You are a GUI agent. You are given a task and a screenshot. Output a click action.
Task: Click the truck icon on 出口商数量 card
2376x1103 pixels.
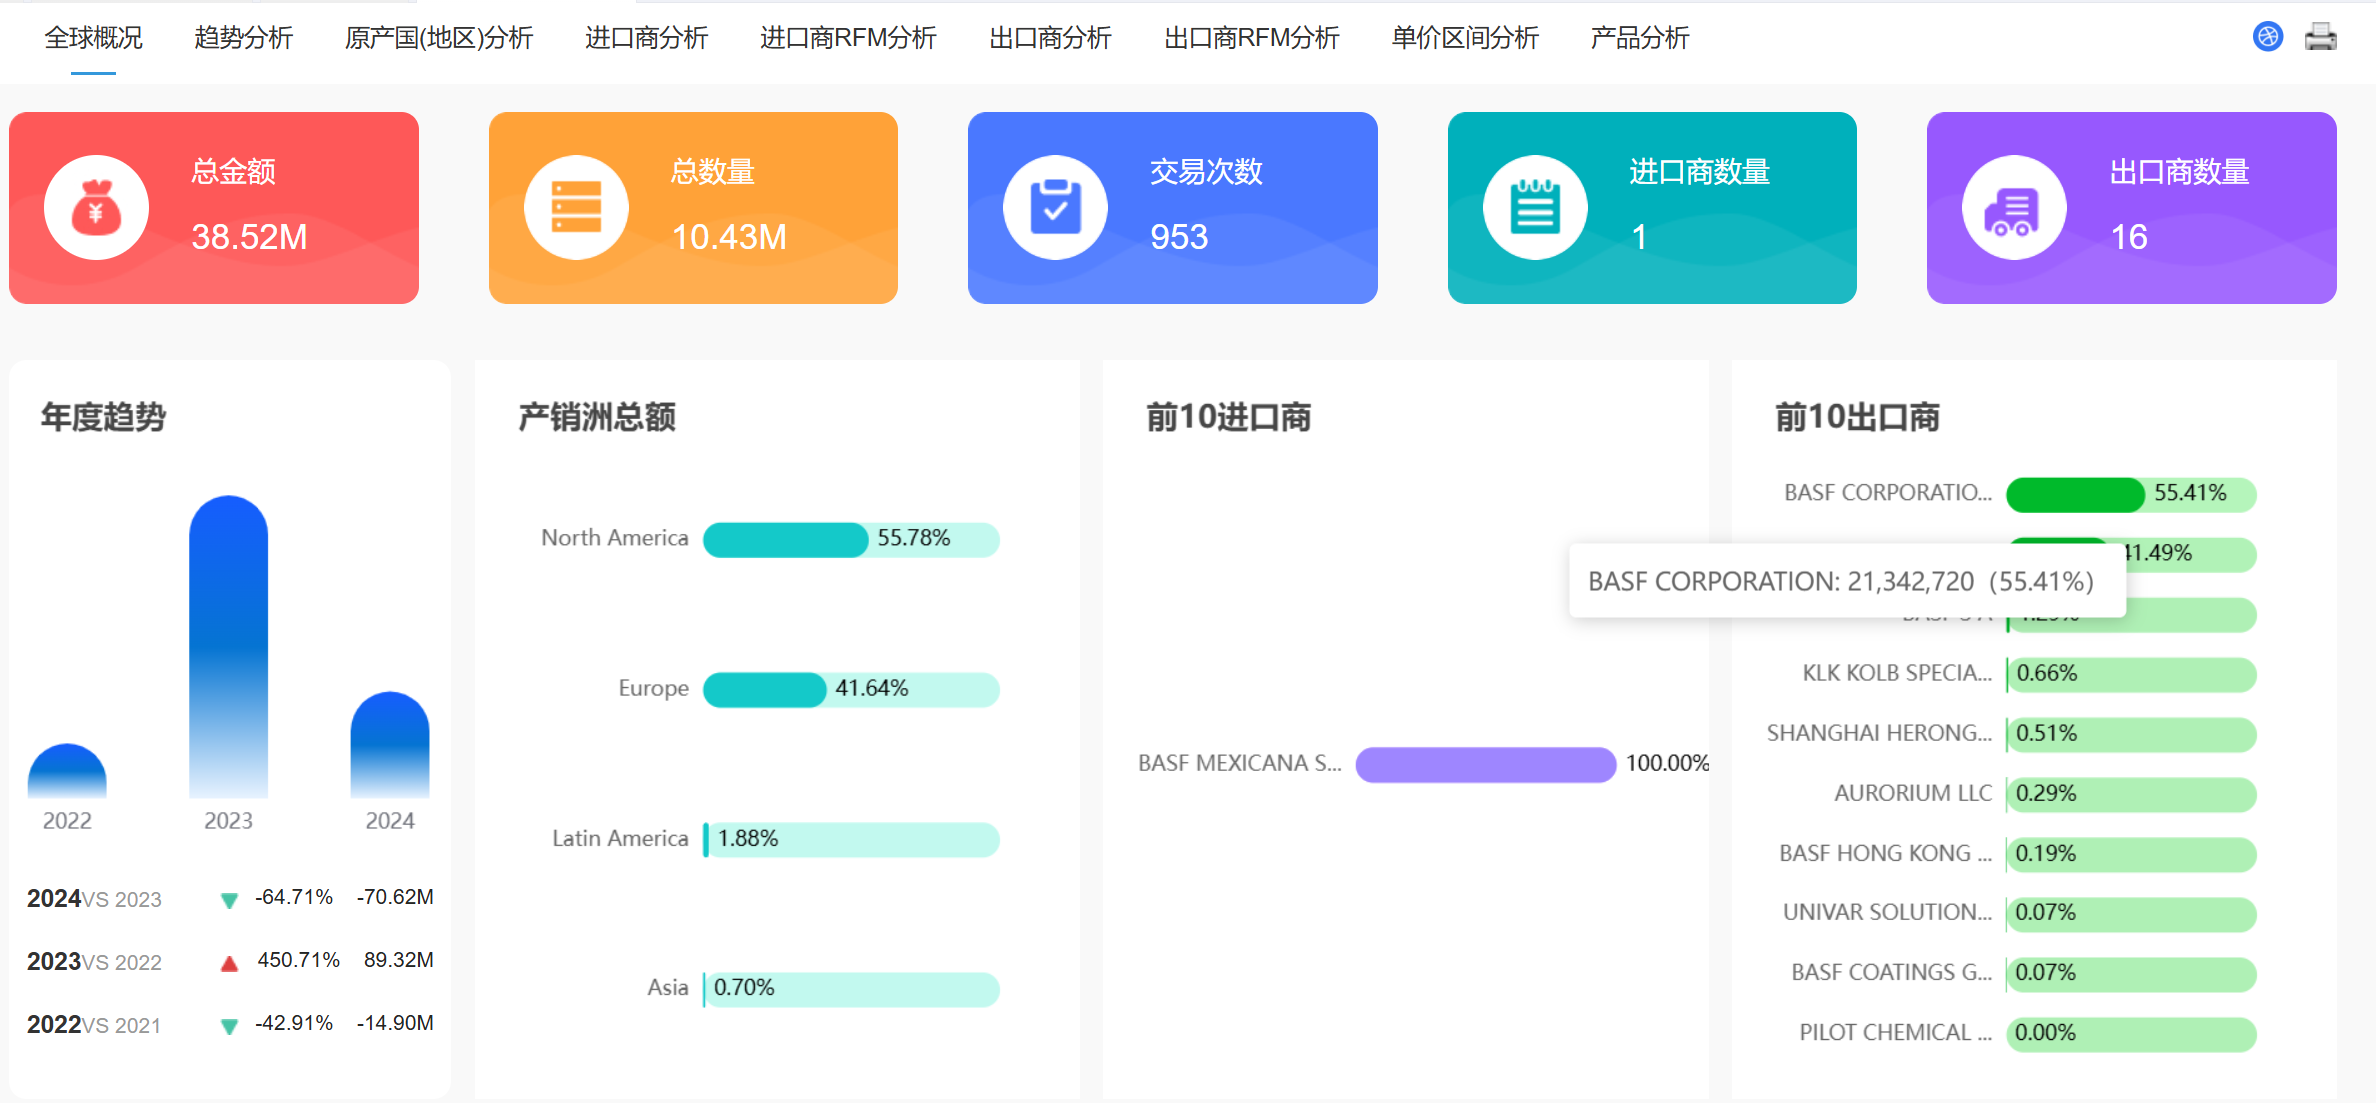[x=2014, y=206]
